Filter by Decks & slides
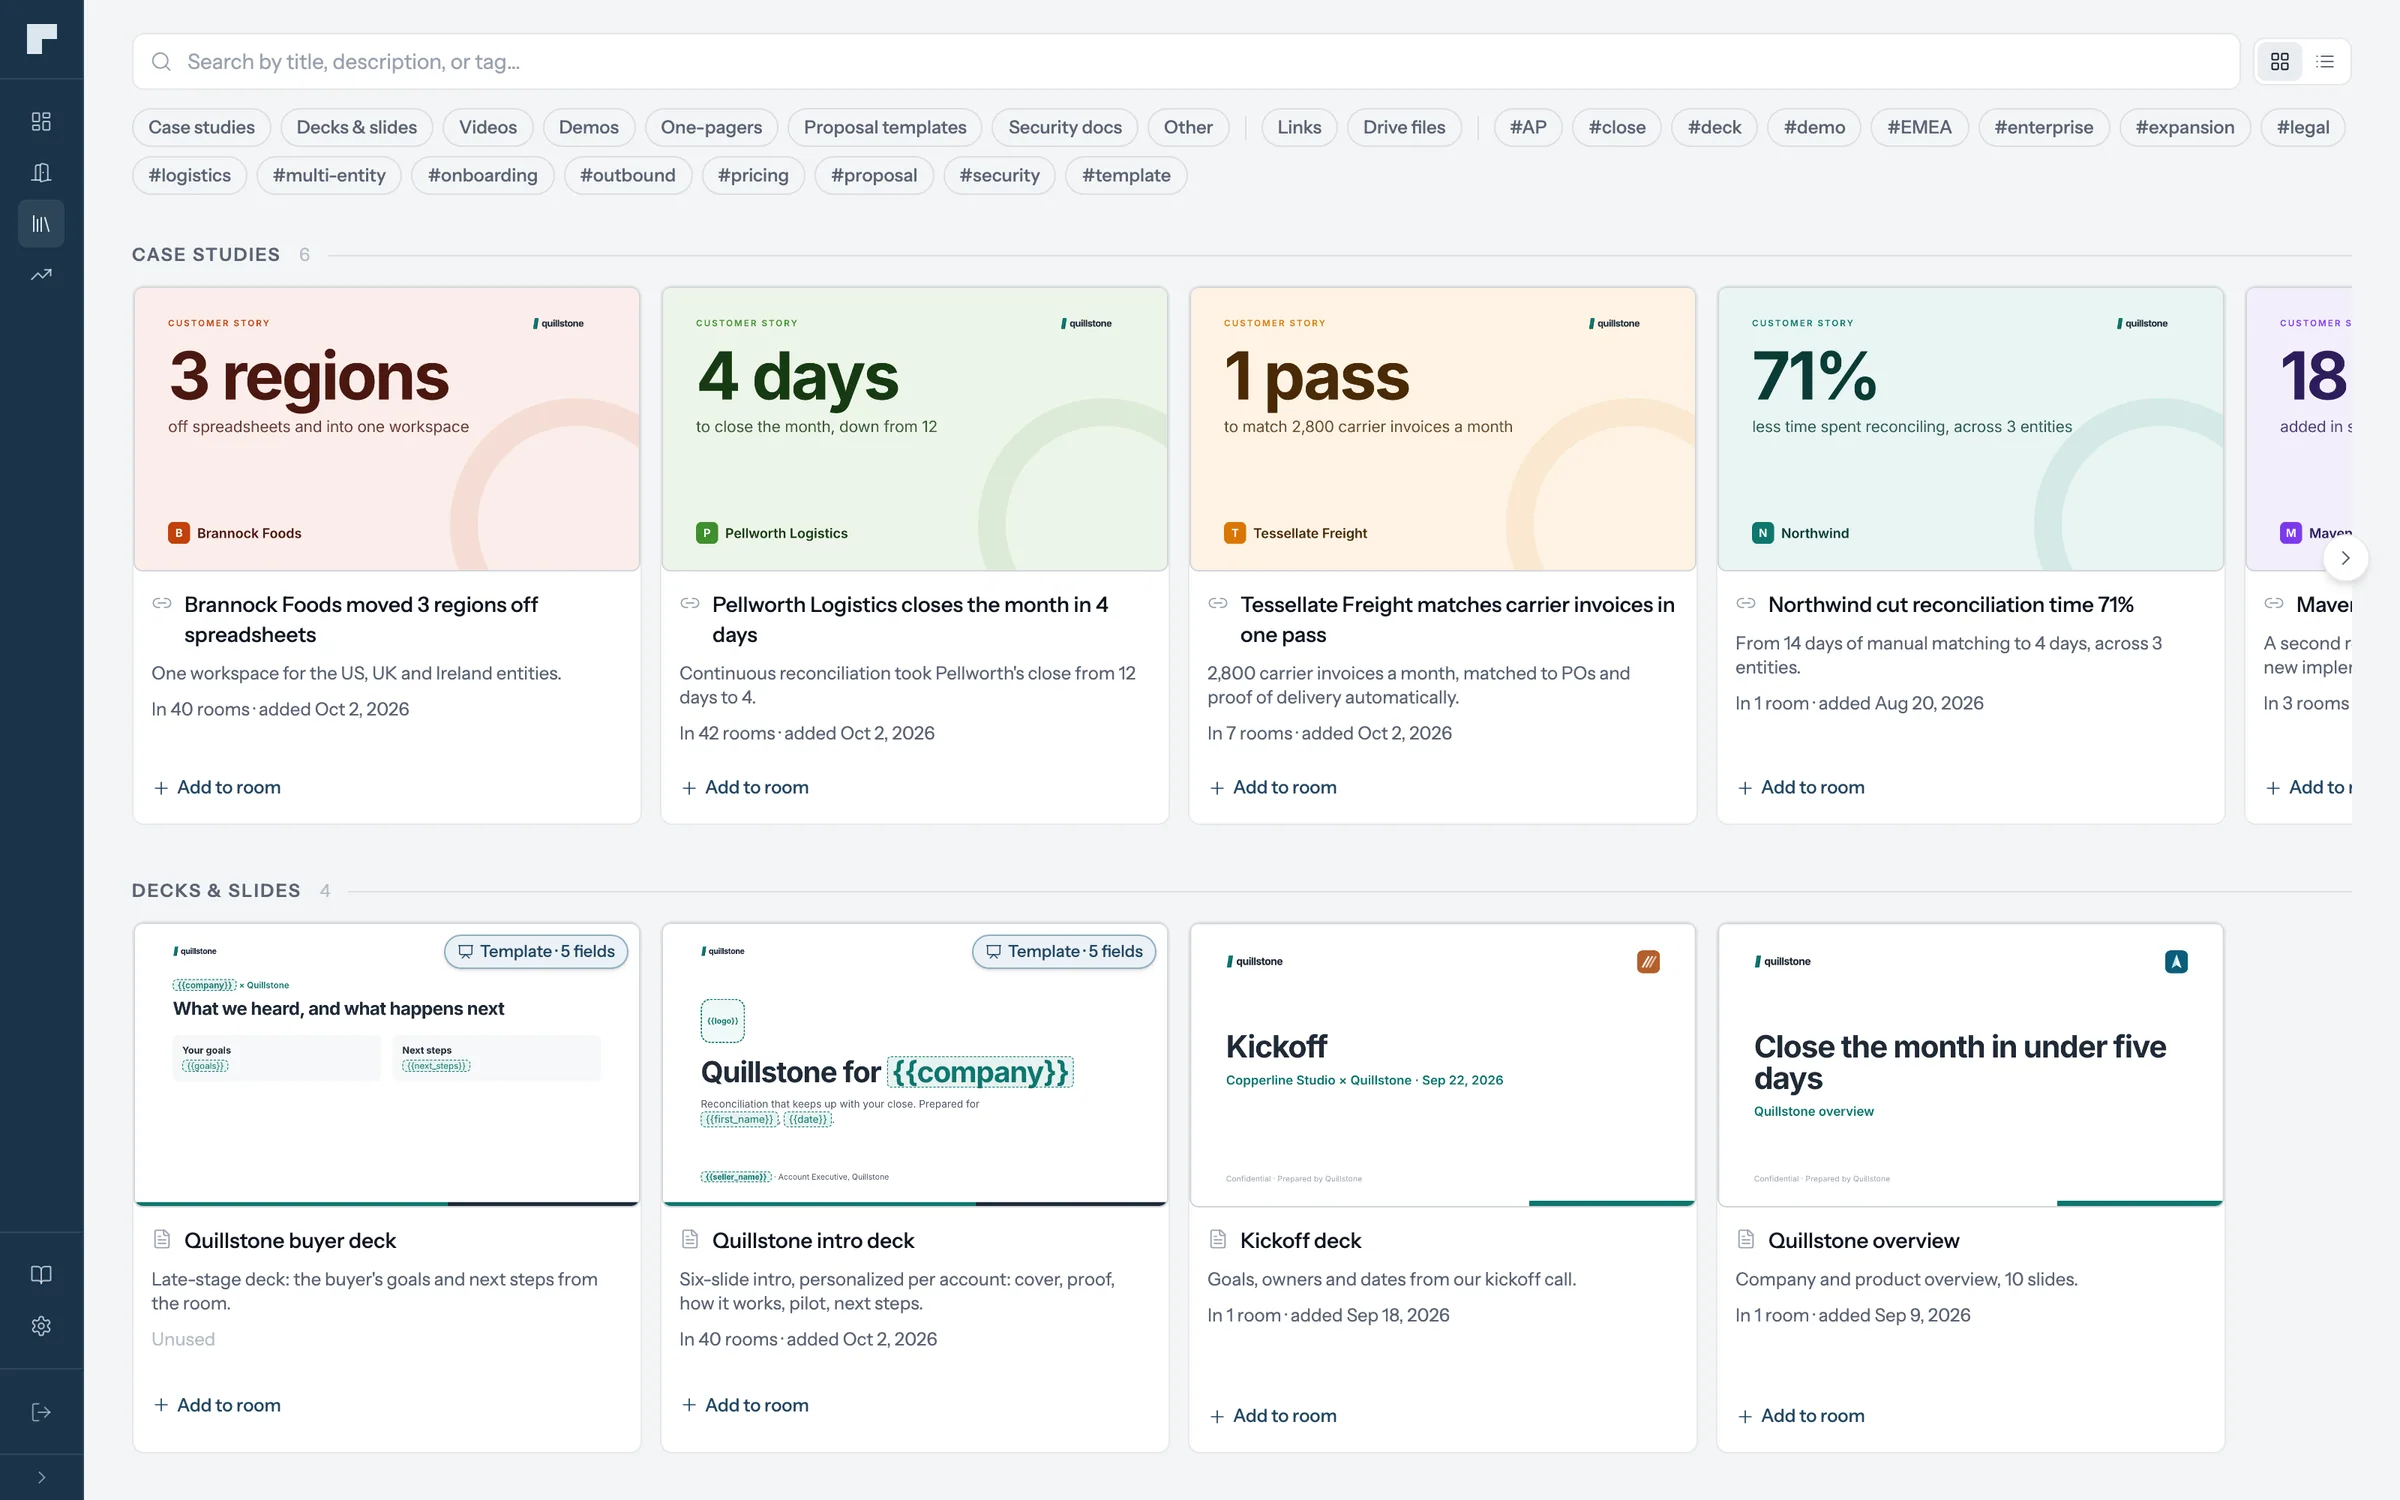This screenshot has height=1500, width=2400. (x=357, y=127)
